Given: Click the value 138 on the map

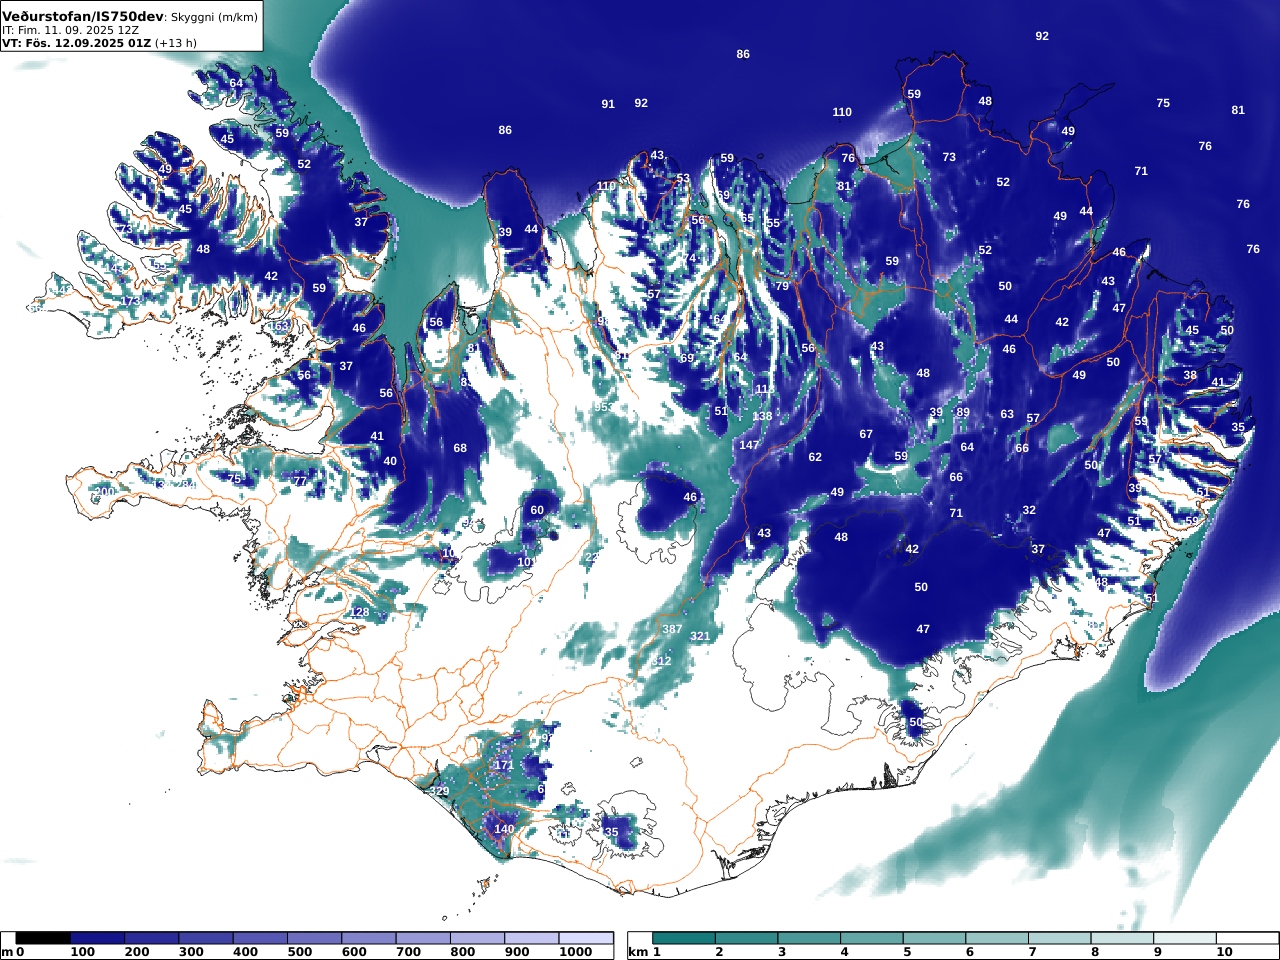Looking at the screenshot, I should pos(762,416).
